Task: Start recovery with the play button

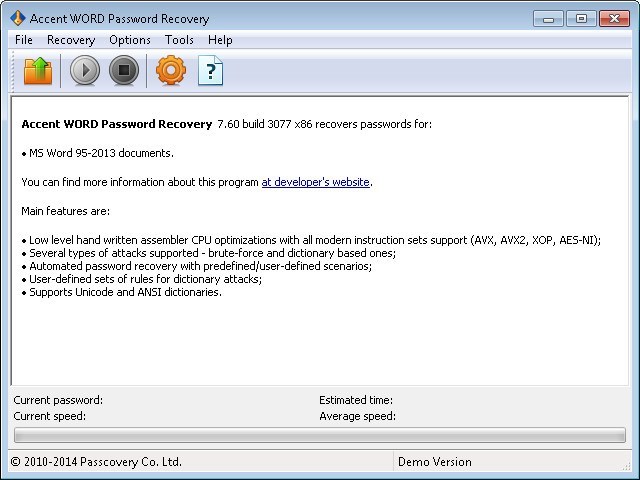Action: click(85, 71)
